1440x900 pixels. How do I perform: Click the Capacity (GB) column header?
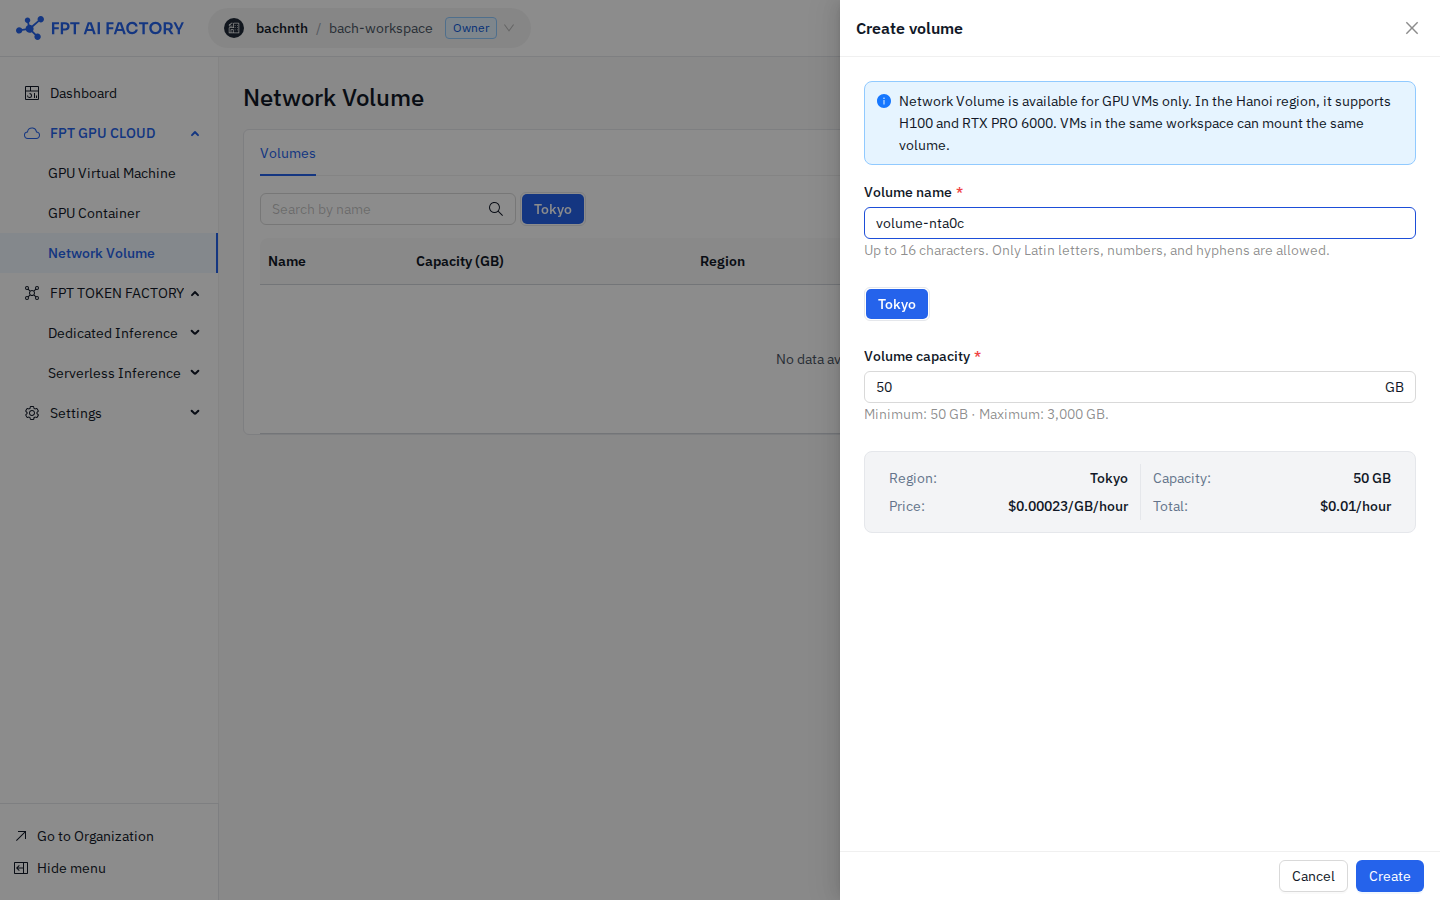(x=460, y=261)
